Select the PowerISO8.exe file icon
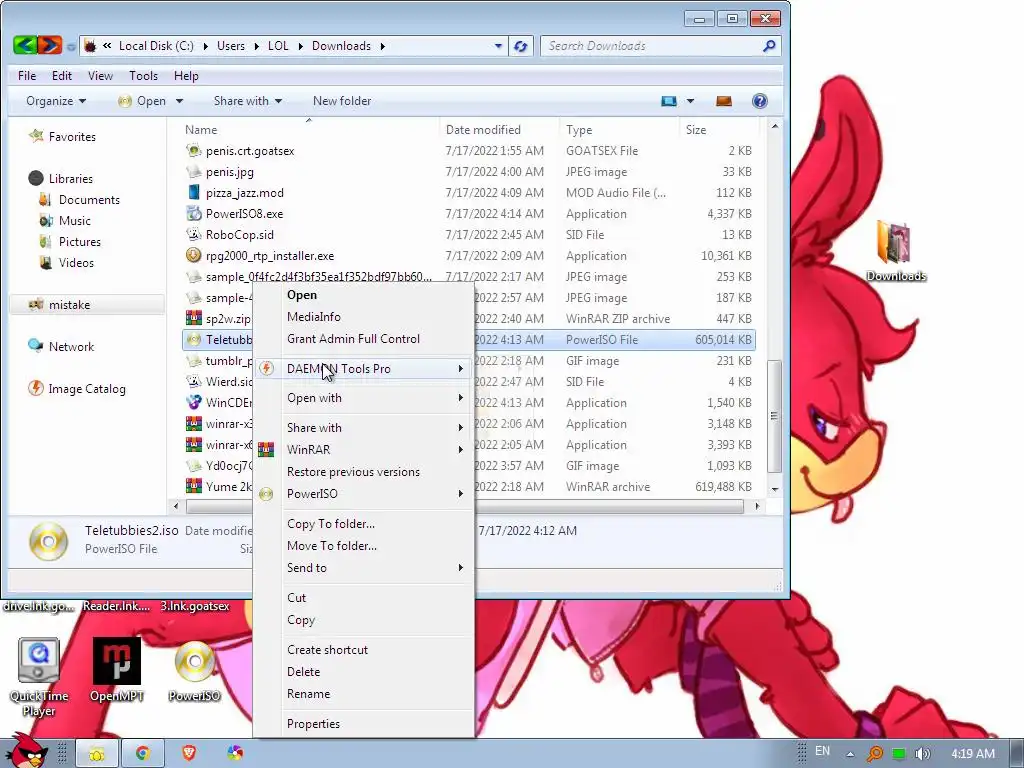Screen dimensions: 1024x768 pyautogui.click(x=193, y=214)
